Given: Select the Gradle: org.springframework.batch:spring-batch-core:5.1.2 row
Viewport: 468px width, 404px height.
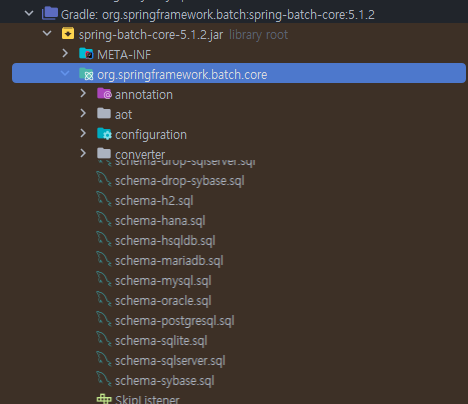Looking at the screenshot, I should [218, 15].
